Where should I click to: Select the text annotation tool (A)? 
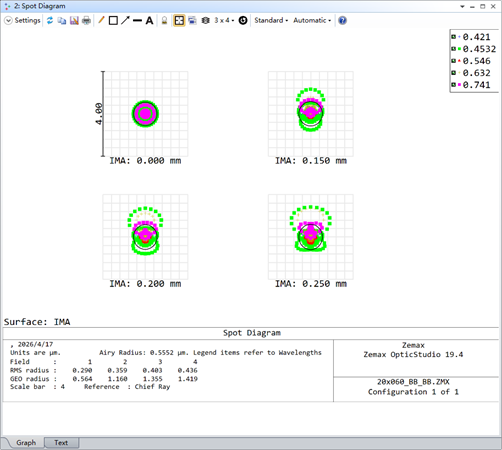pos(149,21)
